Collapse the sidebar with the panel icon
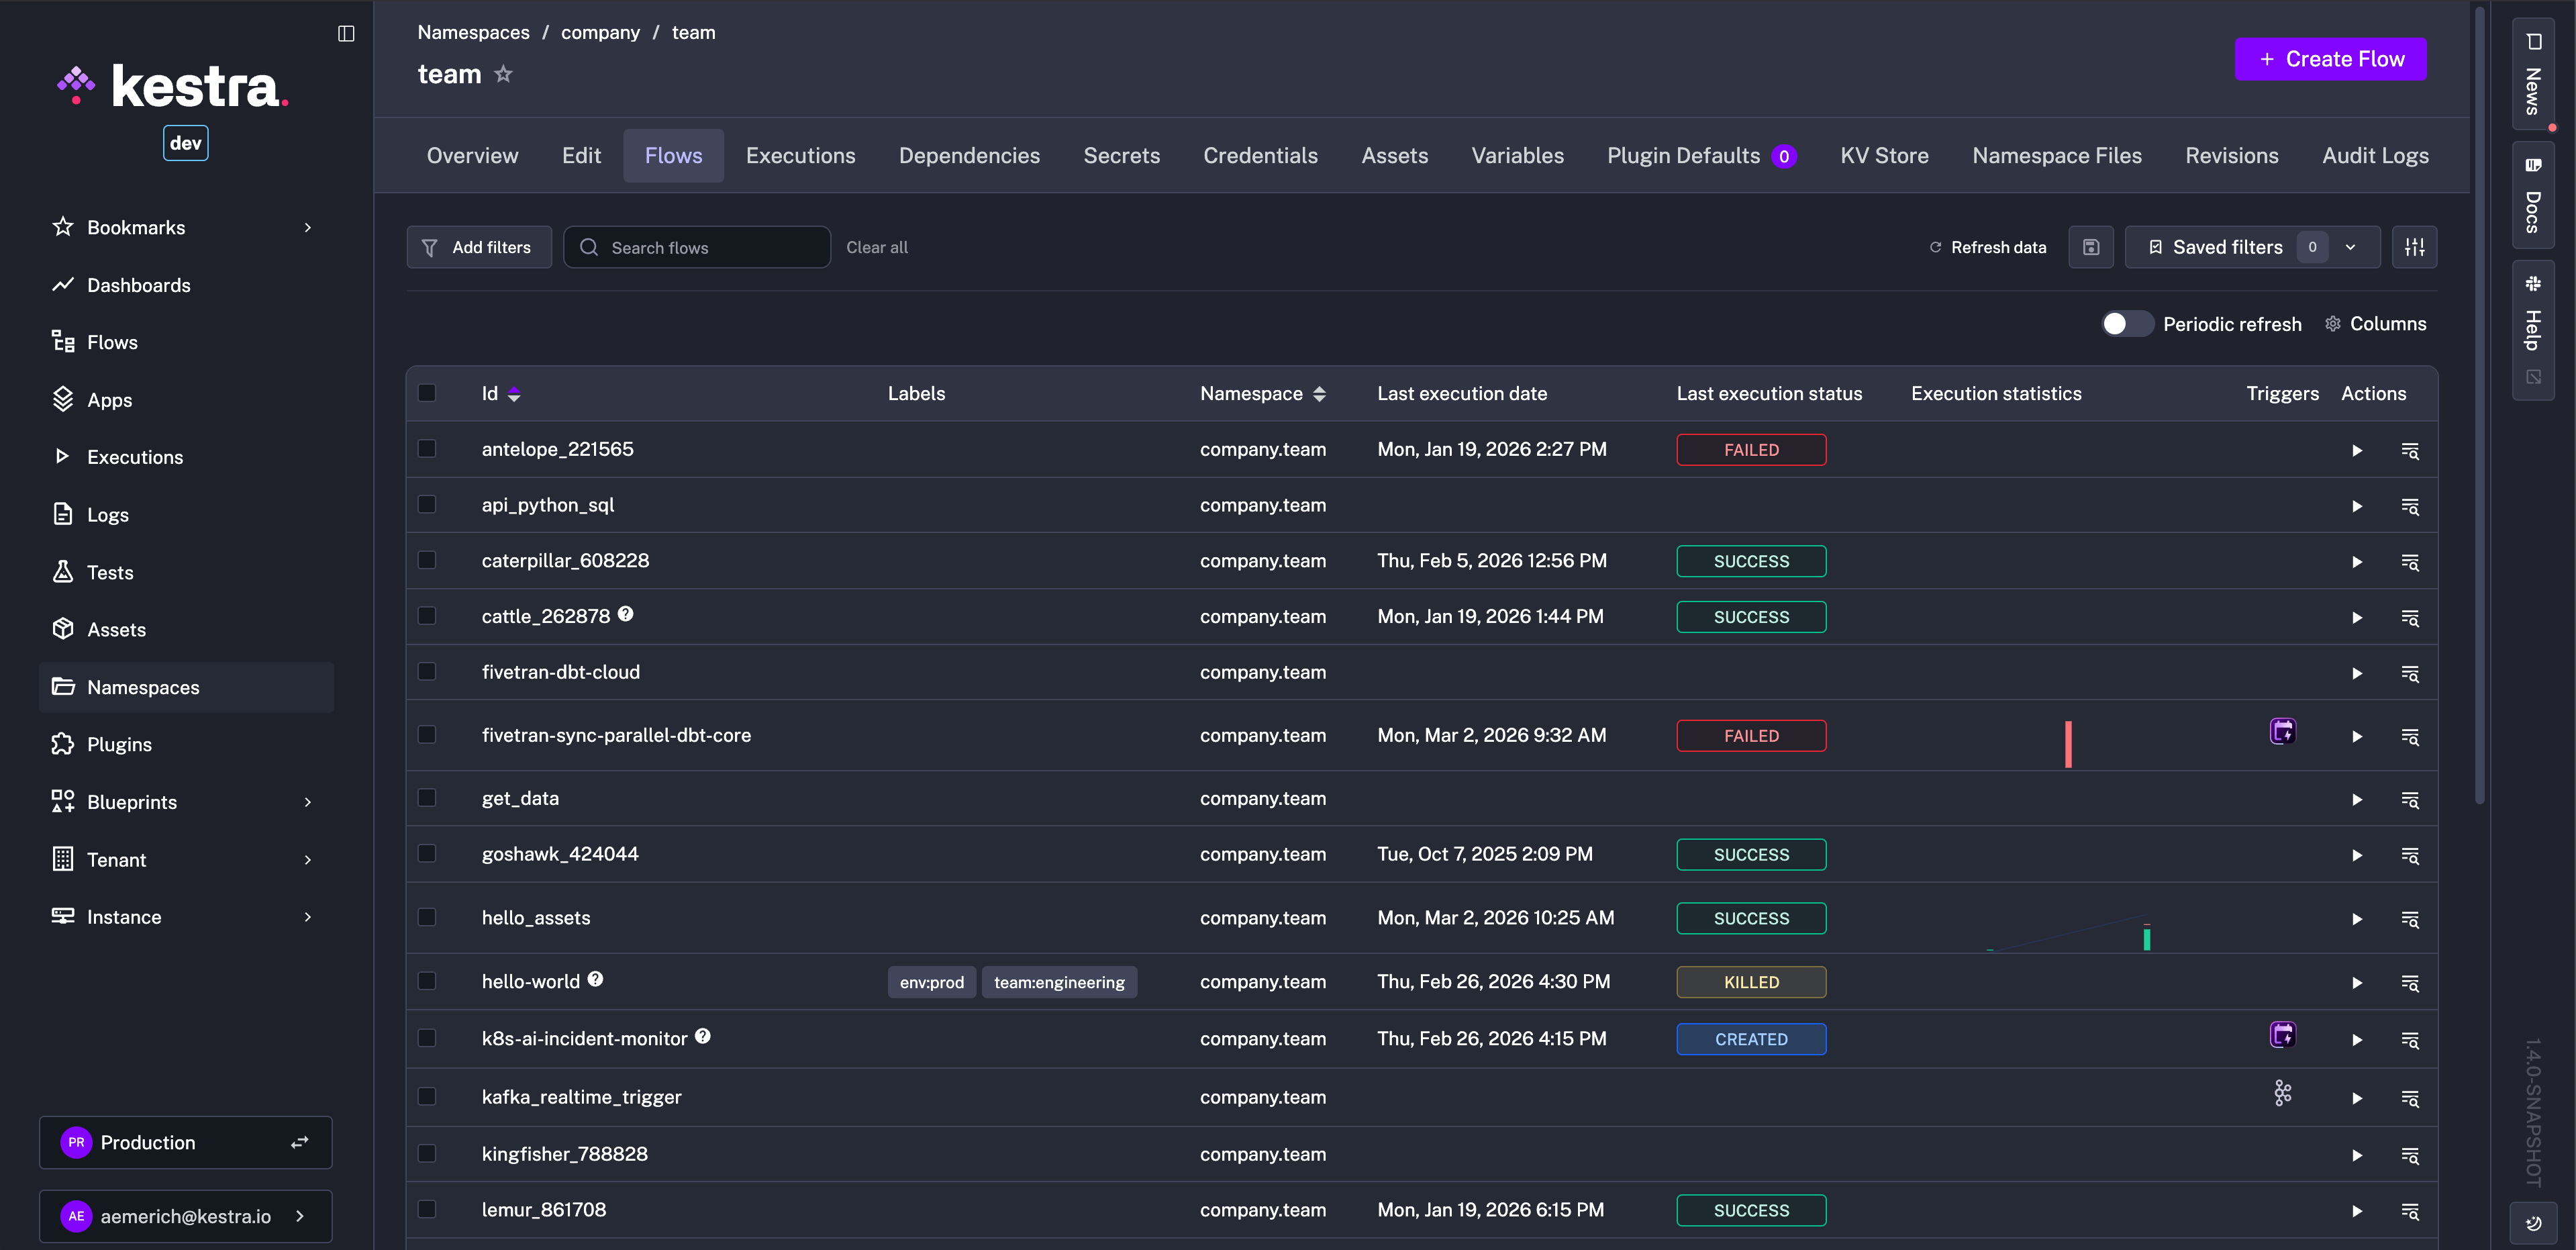The image size is (2576, 1250). click(x=346, y=33)
